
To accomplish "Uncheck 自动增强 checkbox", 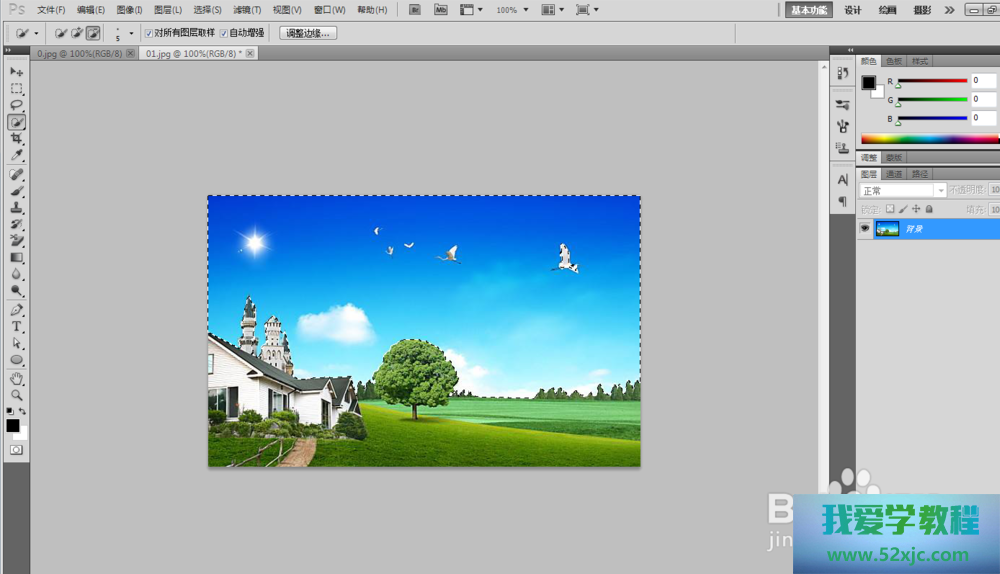I will coord(224,33).
